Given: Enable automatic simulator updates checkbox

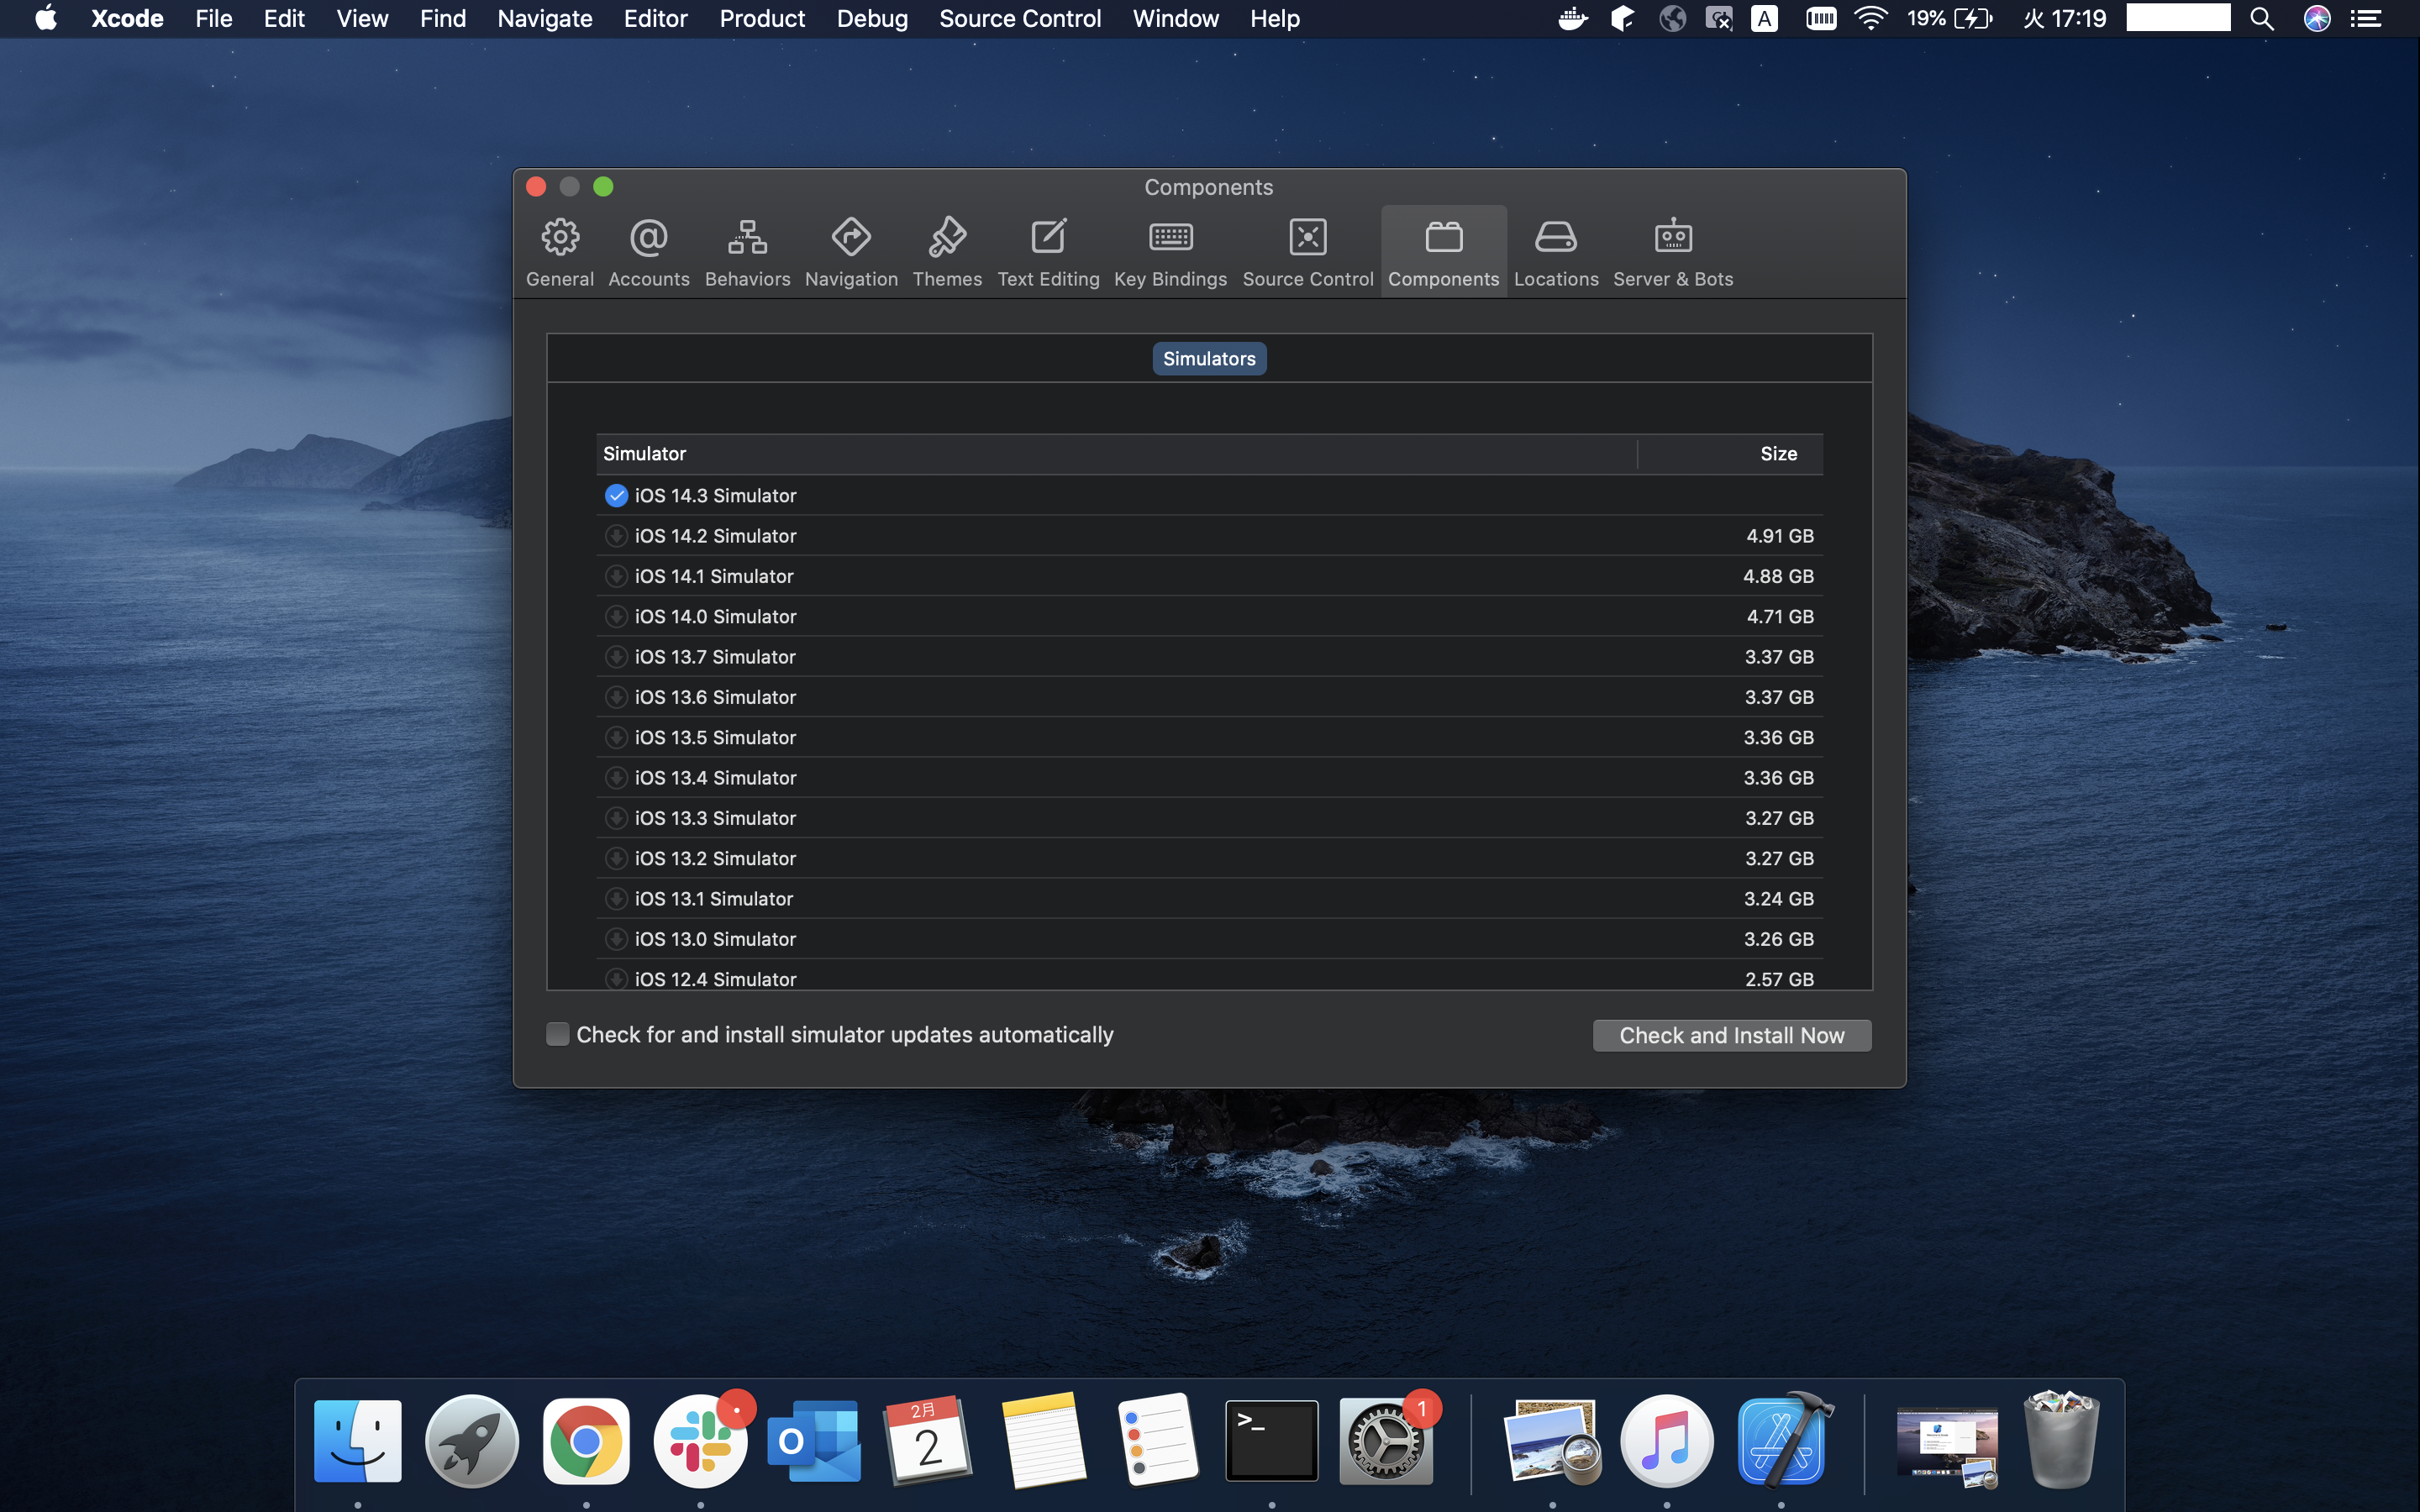Looking at the screenshot, I should pyautogui.click(x=557, y=1034).
